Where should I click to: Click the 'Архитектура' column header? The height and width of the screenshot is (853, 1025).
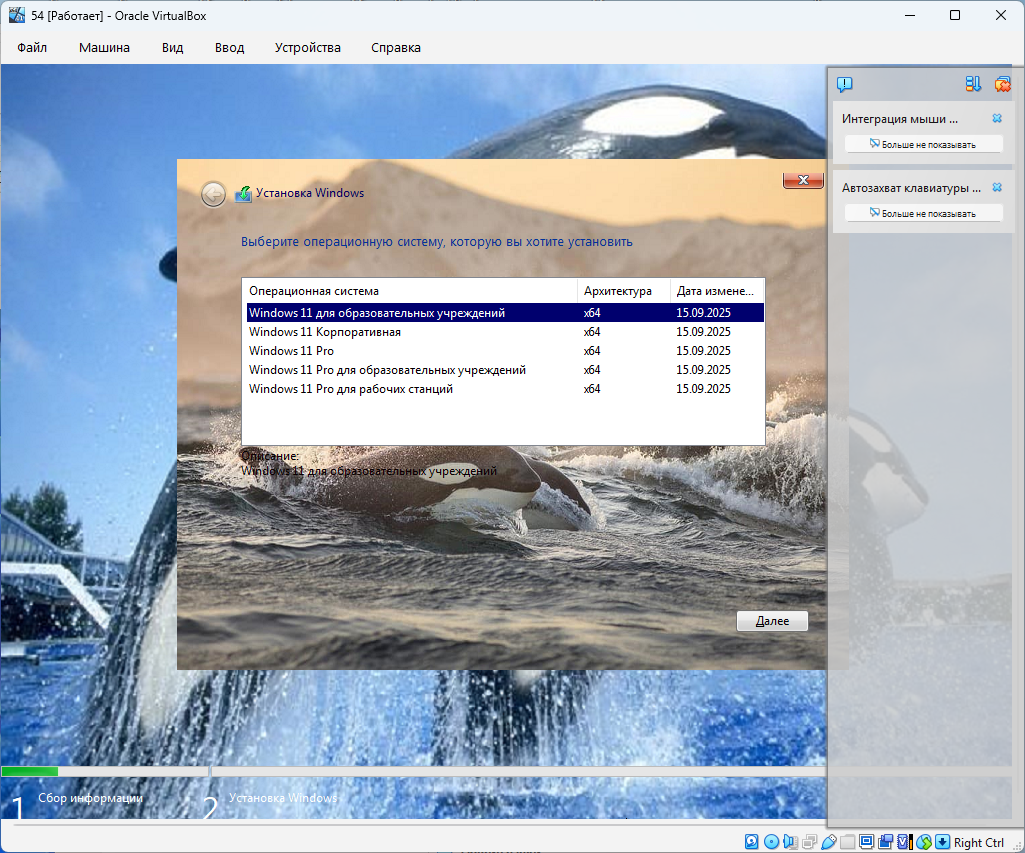pos(617,291)
